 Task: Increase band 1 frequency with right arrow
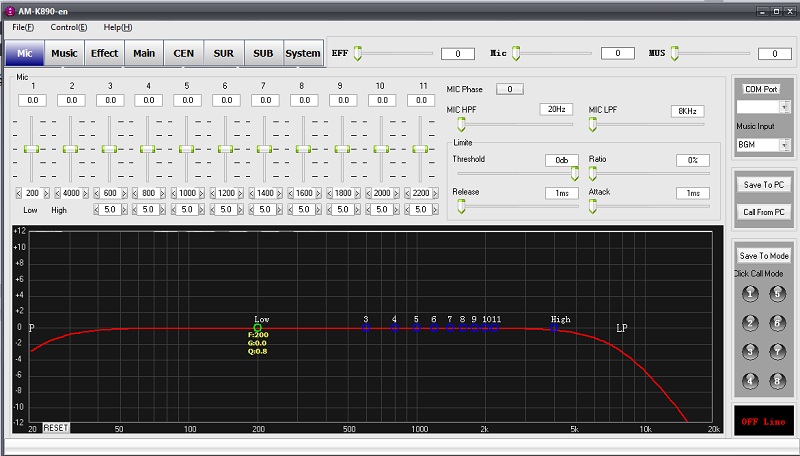click(x=47, y=193)
